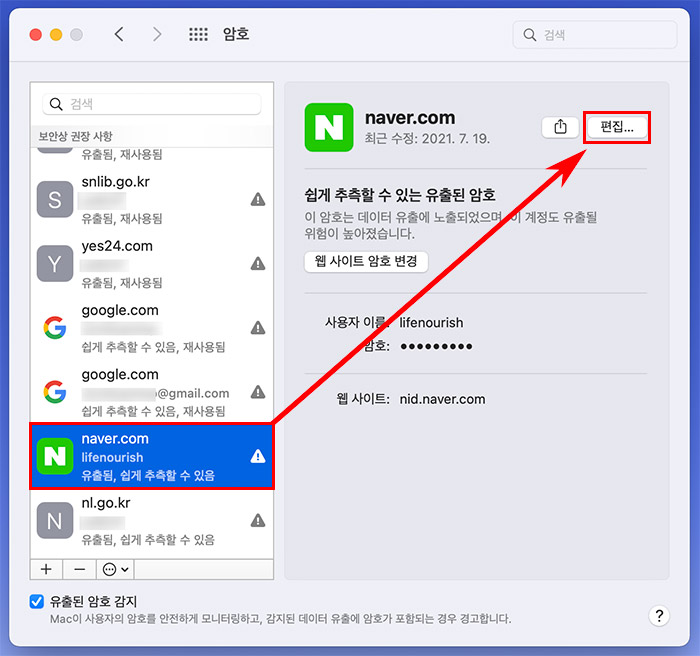Viewport: 700px width, 656px height.
Task: Remove selected password with minus button
Action: (79, 569)
